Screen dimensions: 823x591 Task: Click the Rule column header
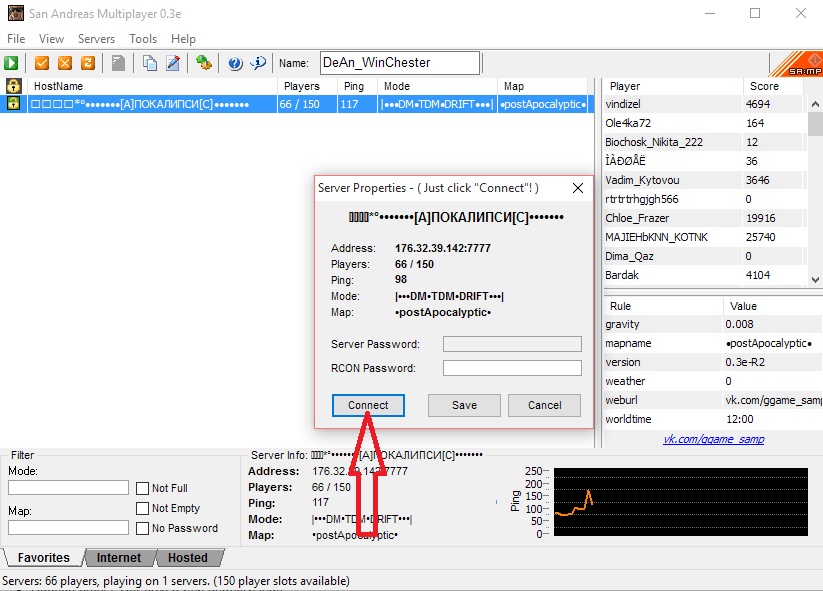pos(663,306)
